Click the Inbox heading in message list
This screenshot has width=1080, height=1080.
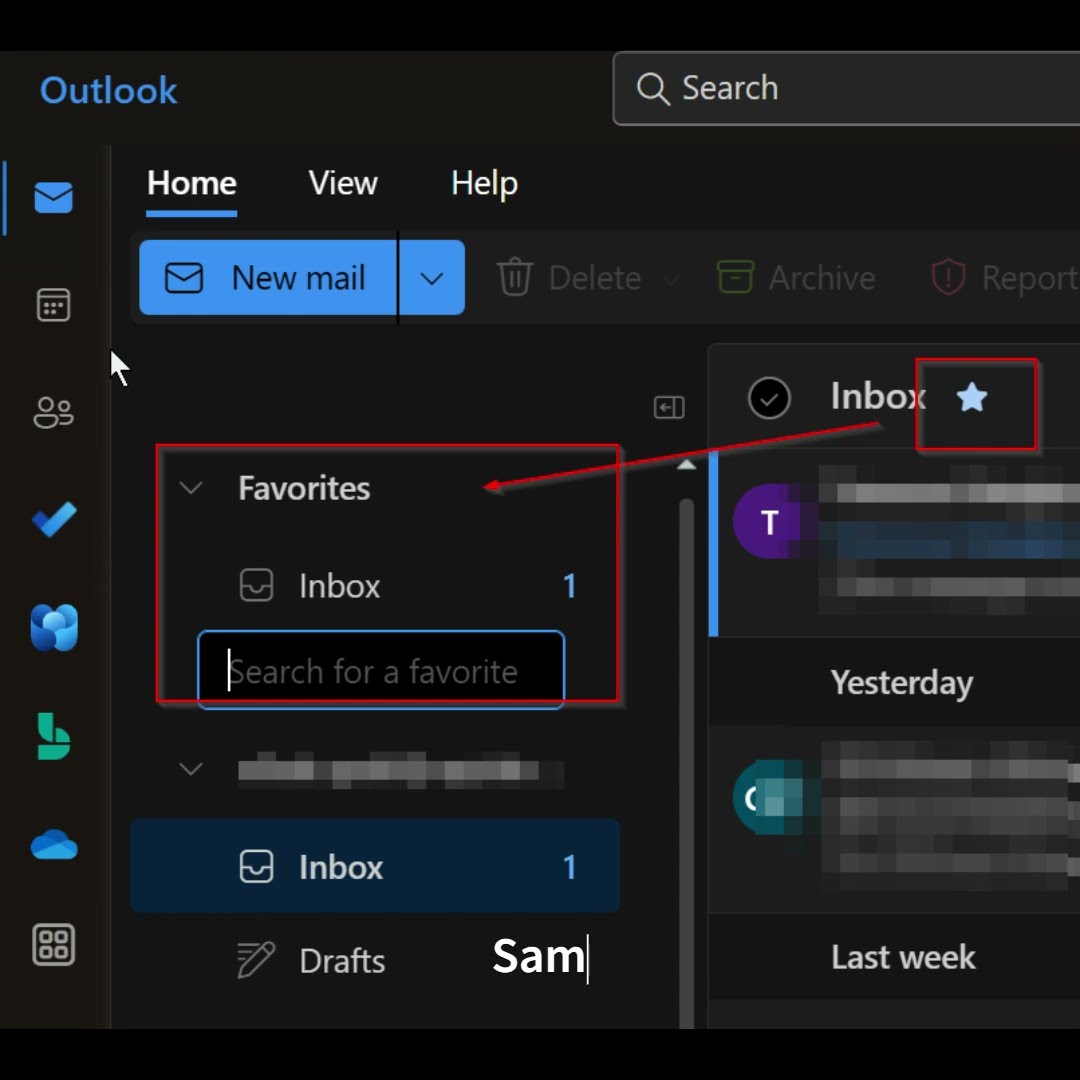(878, 396)
